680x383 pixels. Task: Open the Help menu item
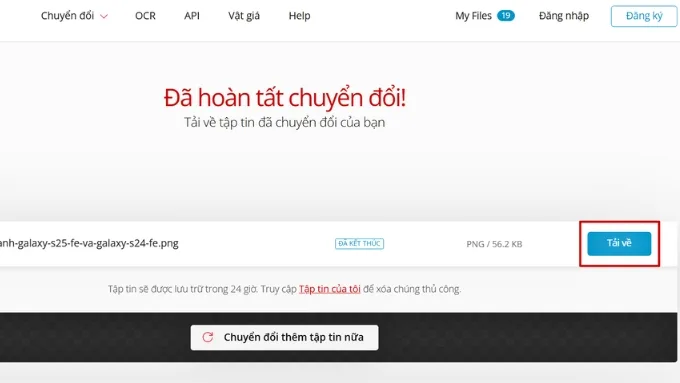[x=299, y=16]
